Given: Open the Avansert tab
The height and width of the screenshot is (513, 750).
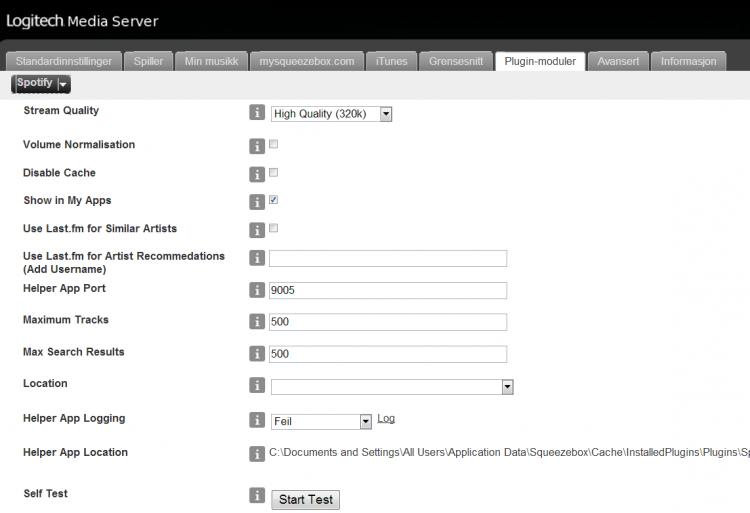Looking at the screenshot, I should click(618, 61).
